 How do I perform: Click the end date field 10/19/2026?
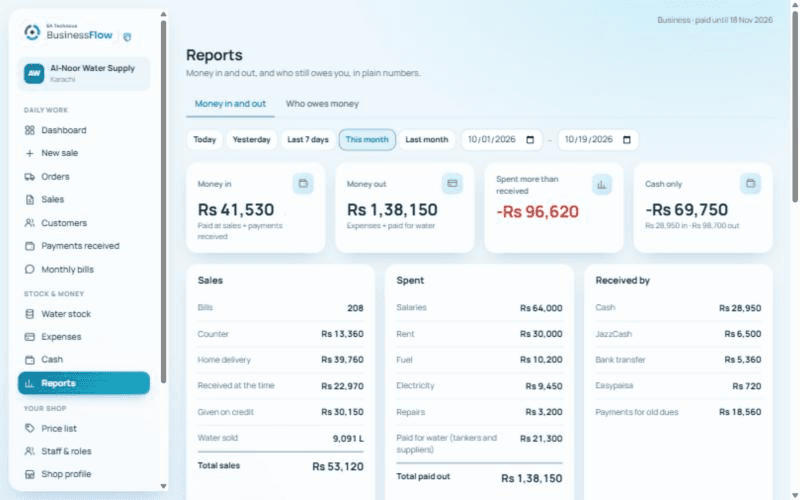[598, 140]
